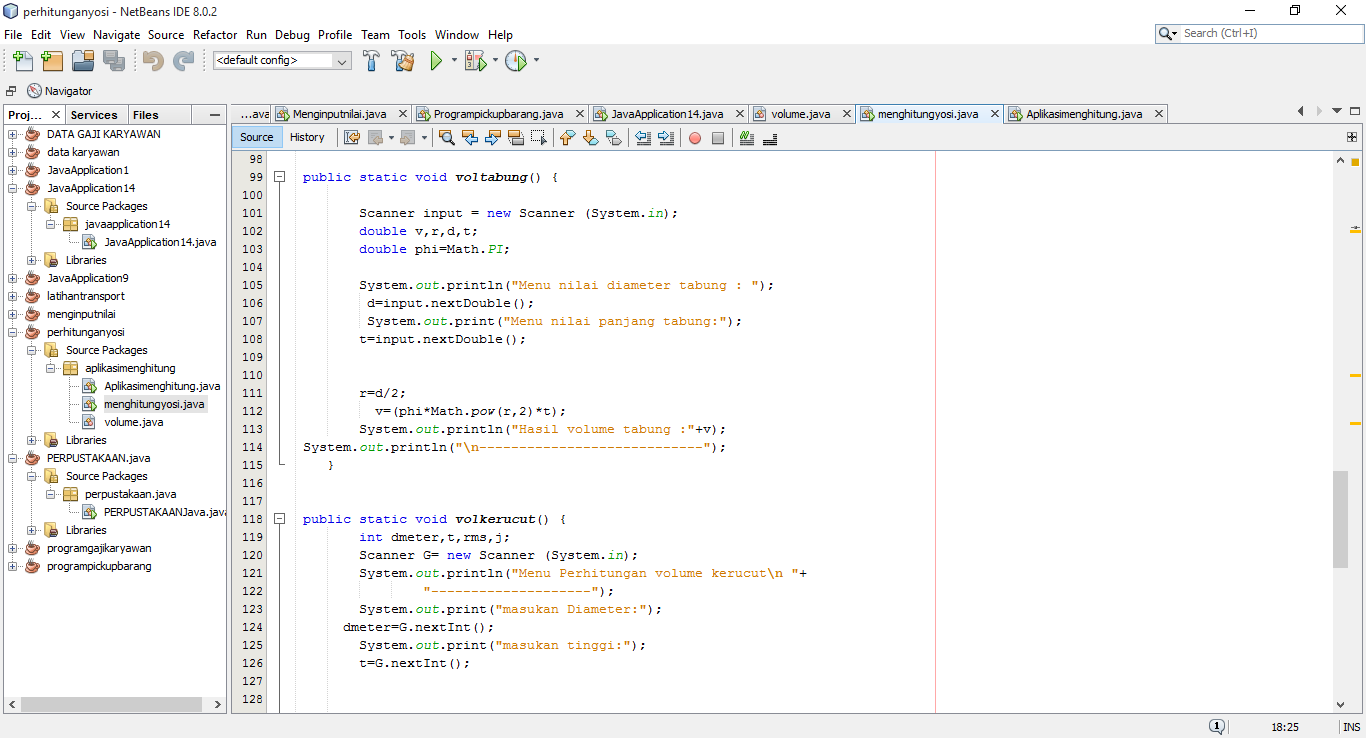Click the Undo icon
The image size is (1366, 738).
pos(155,60)
